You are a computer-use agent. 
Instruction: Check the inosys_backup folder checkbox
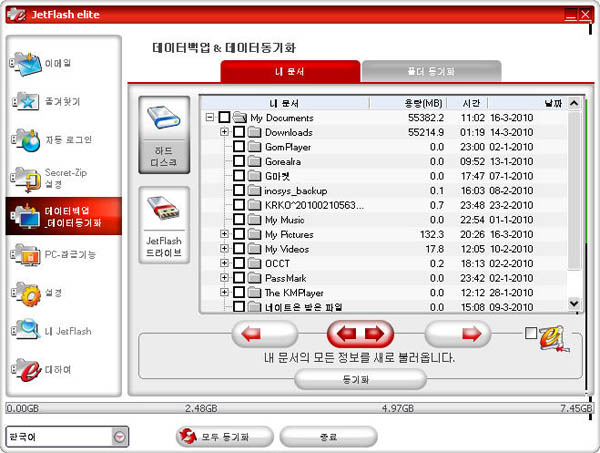pos(239,190)
